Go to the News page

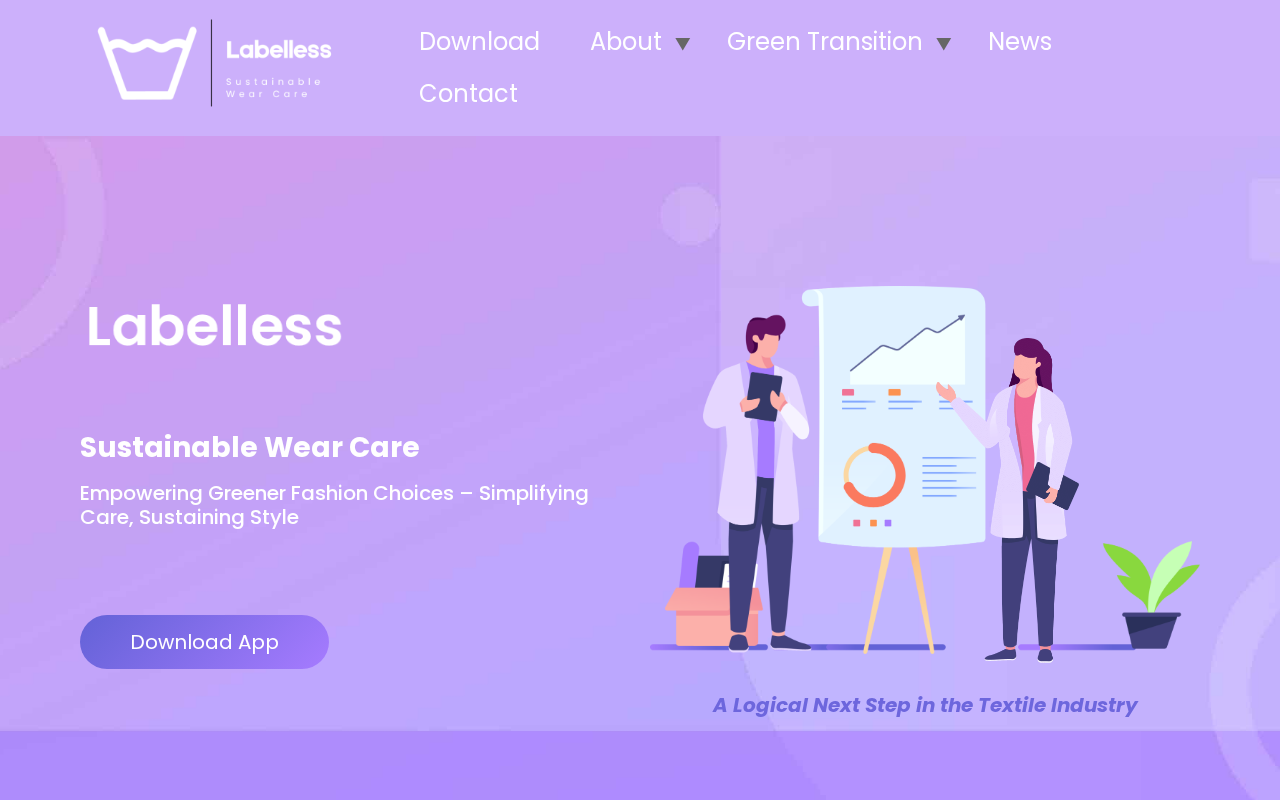coord(1019,42)
